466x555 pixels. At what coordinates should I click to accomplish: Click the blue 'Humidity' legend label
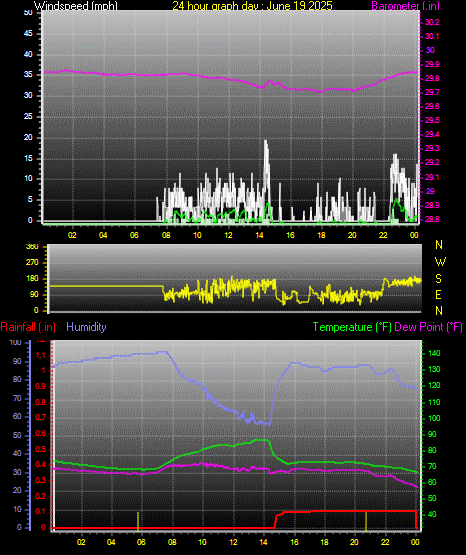click(x=86, y=327)
